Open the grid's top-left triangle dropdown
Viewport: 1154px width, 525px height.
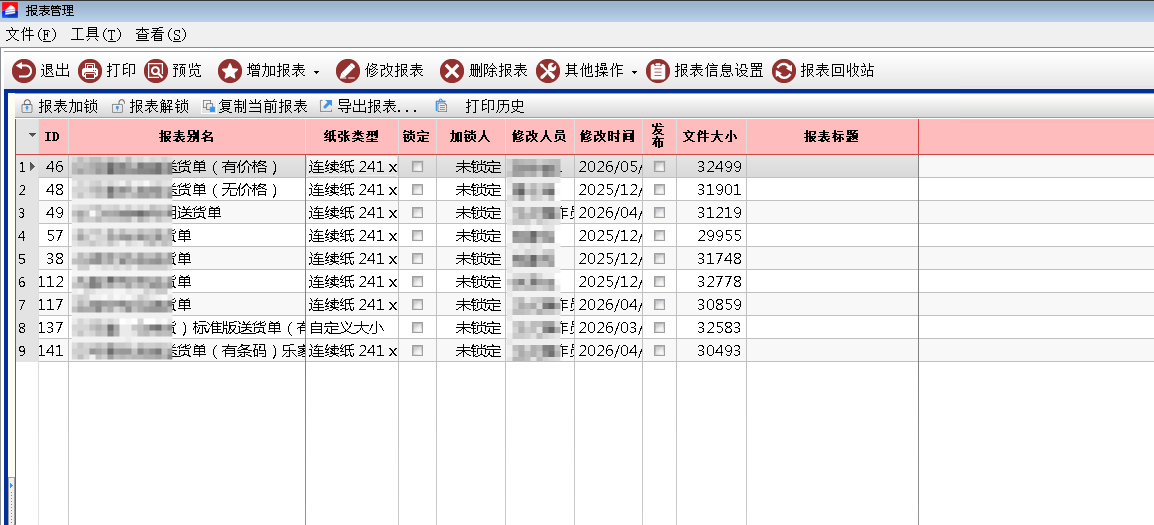[32, 135]
